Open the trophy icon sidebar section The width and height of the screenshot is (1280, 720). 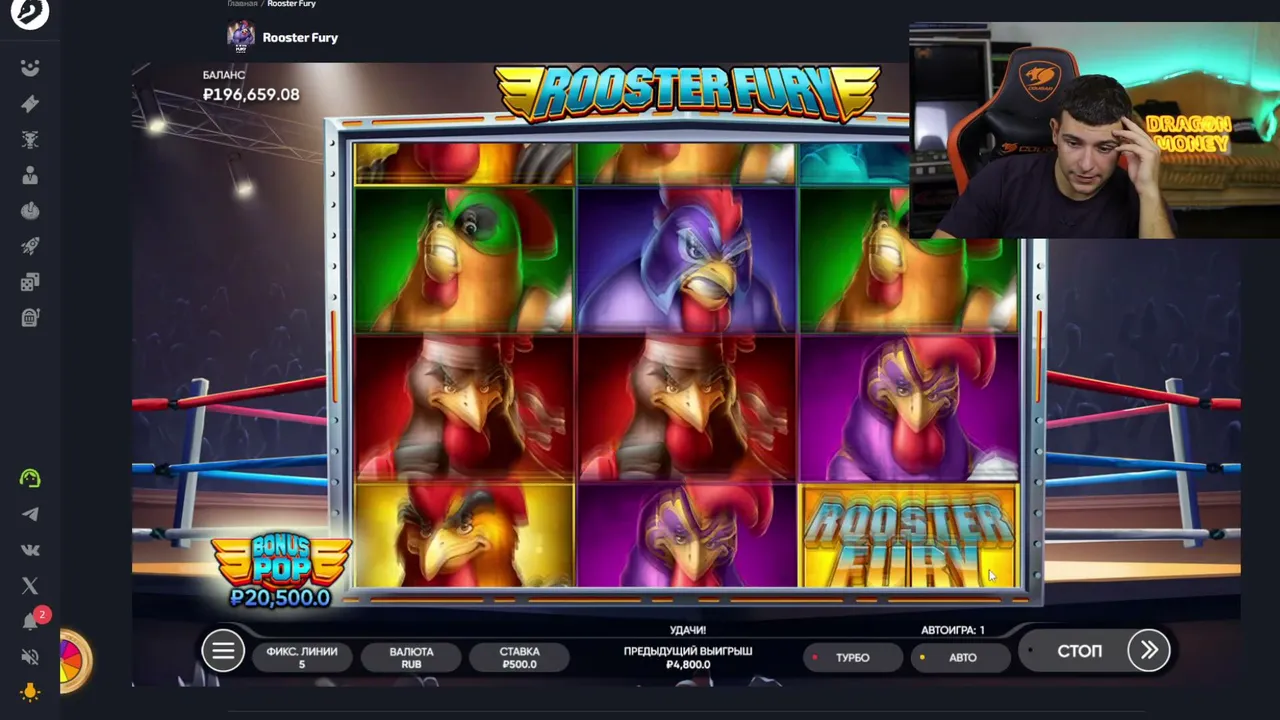[30, 140]
